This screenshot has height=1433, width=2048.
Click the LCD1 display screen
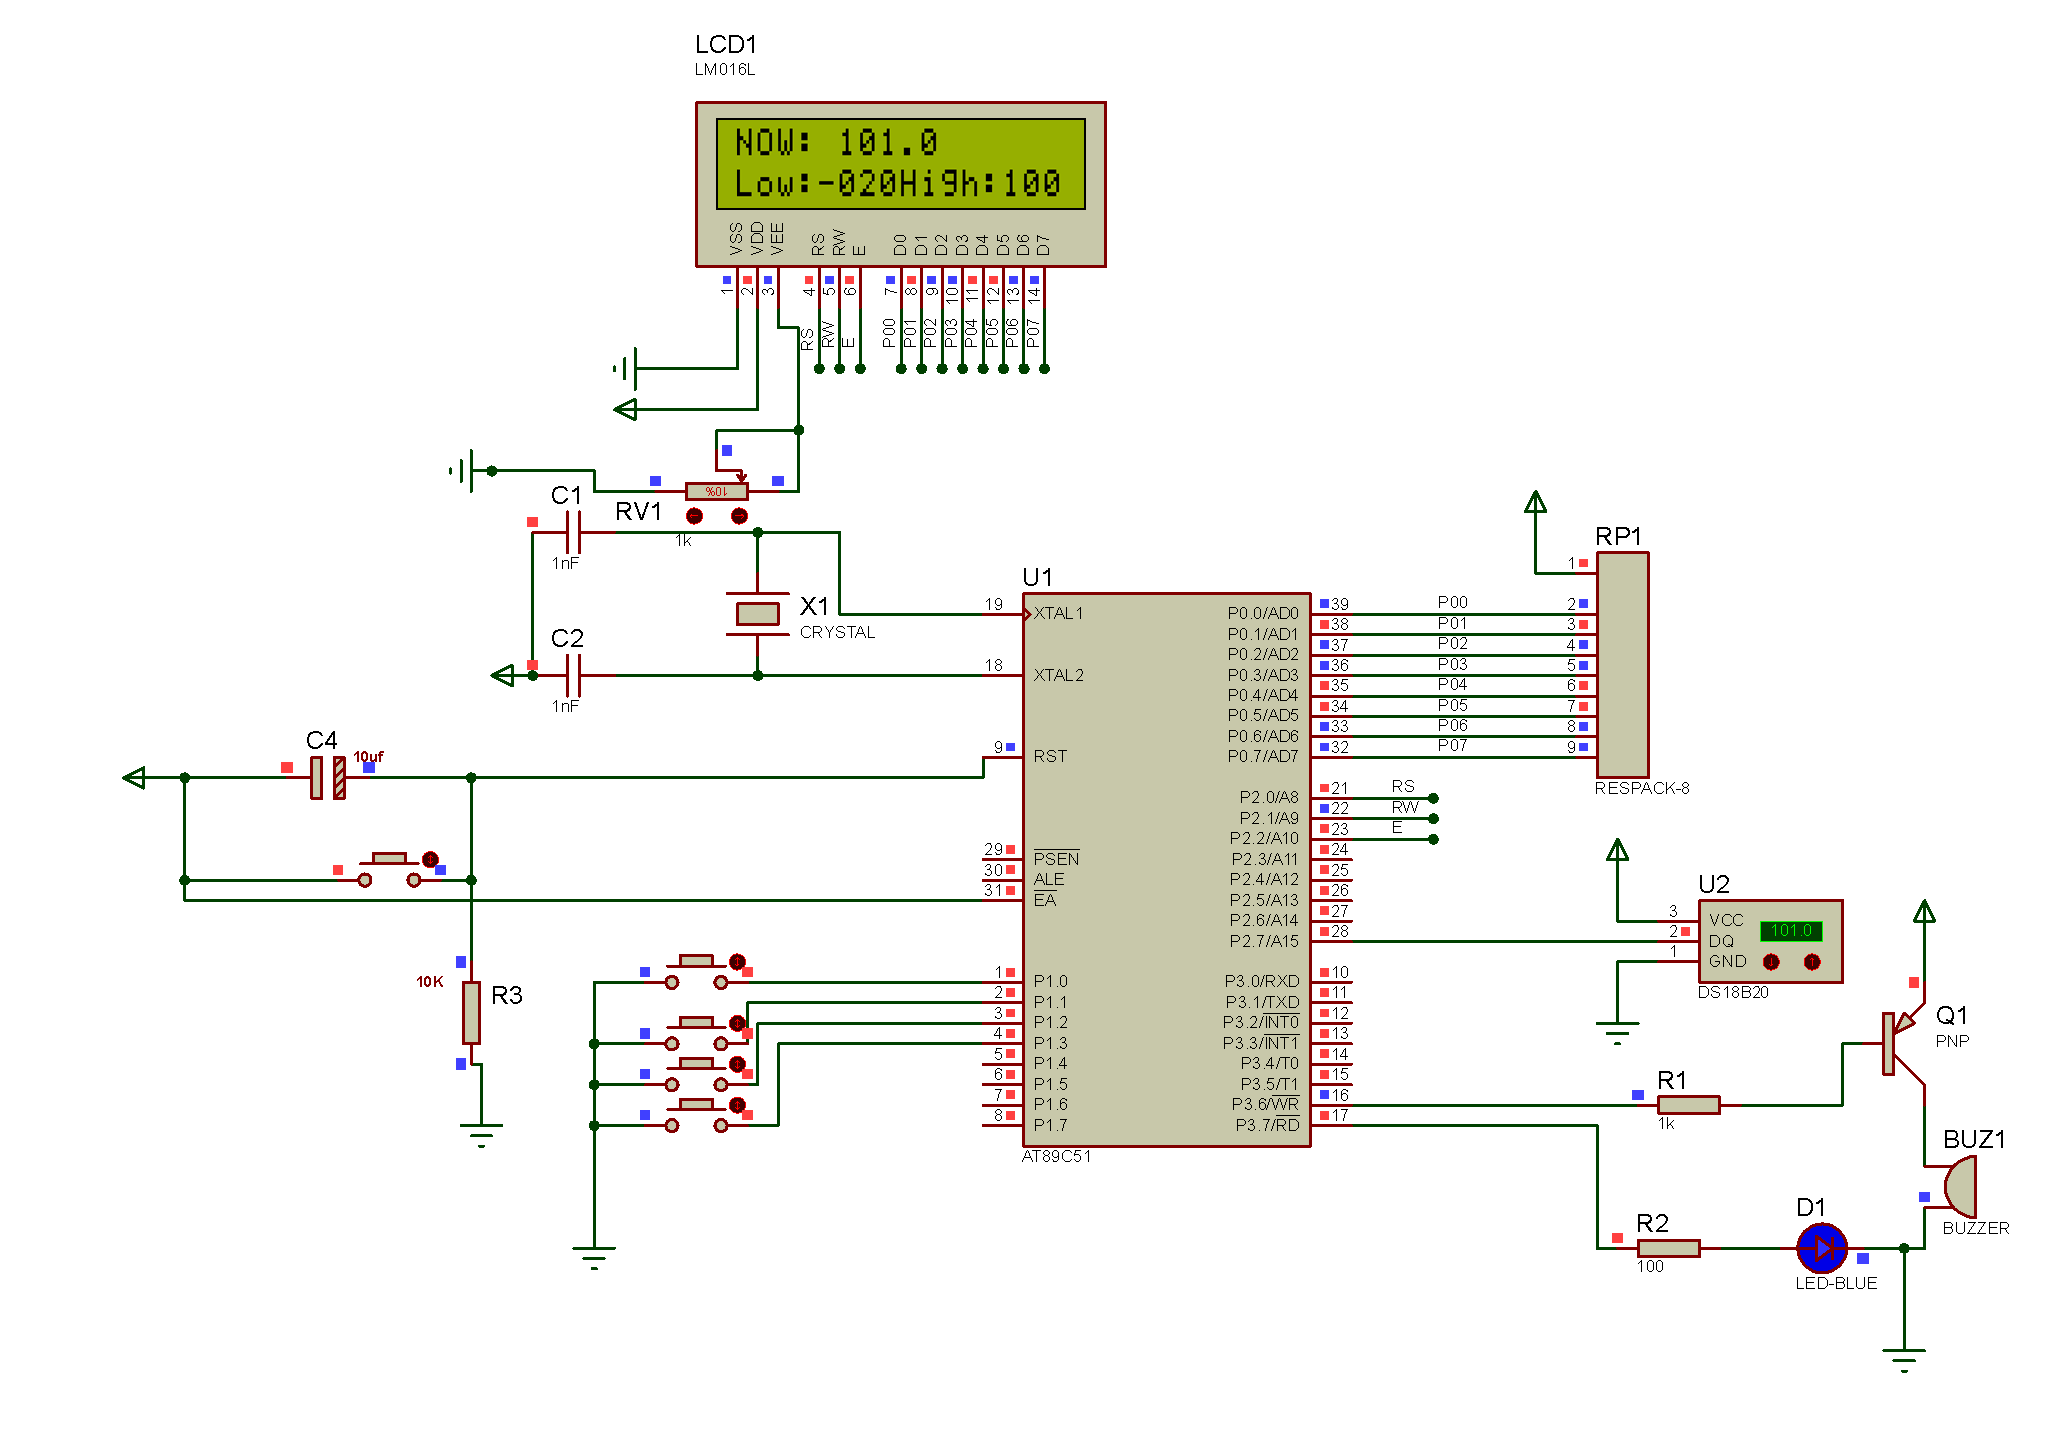point(900,164)
